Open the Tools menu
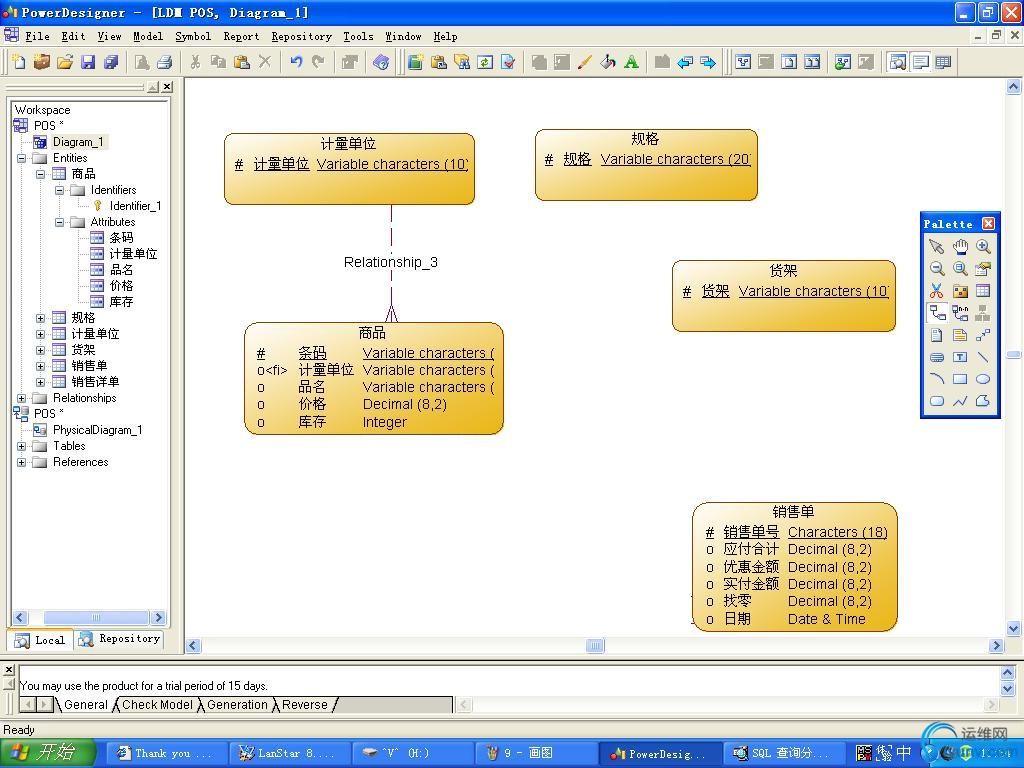This screenshot has width=1024, height=768. pyautogui.click(x=359, y=36)
